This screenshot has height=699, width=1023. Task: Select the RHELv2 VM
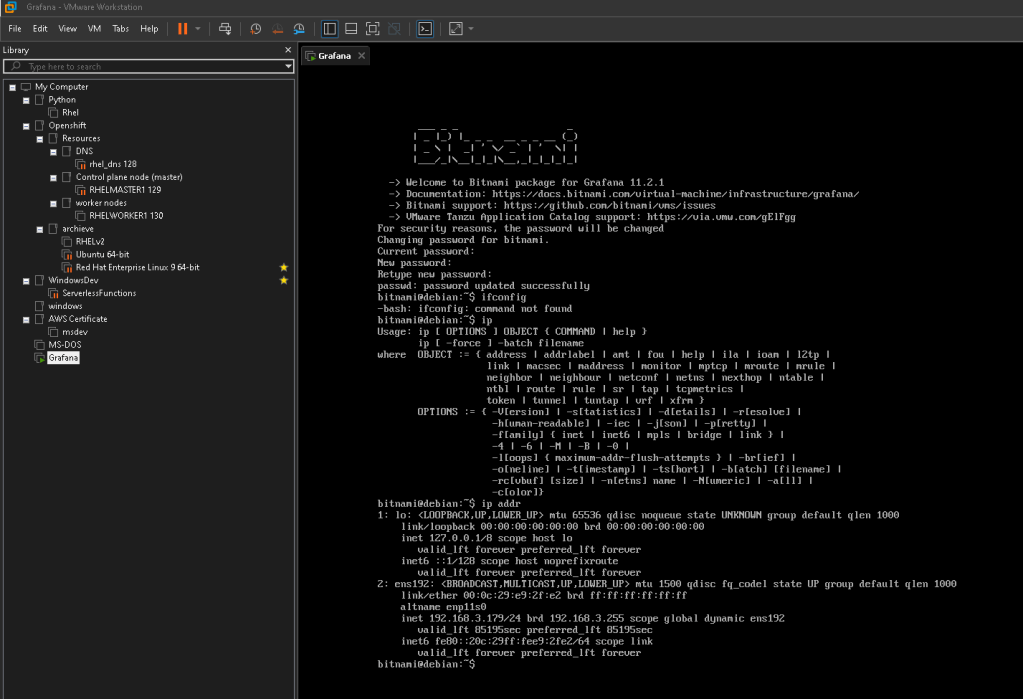tap(89, 241)
